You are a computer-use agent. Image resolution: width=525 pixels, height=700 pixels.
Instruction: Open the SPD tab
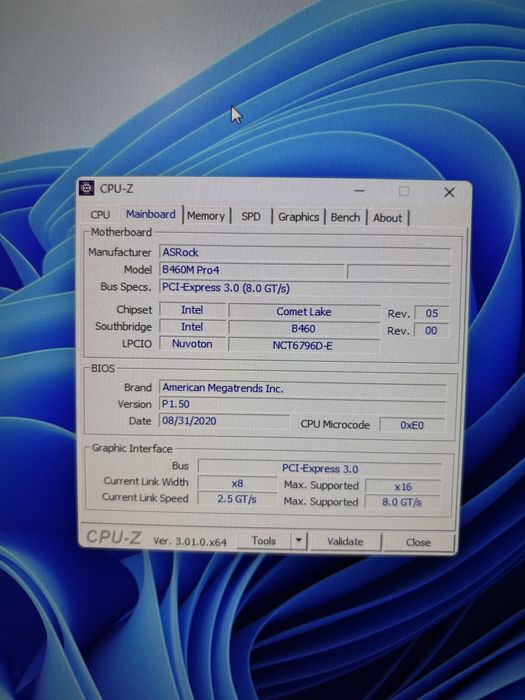click(x=250, y=217)
